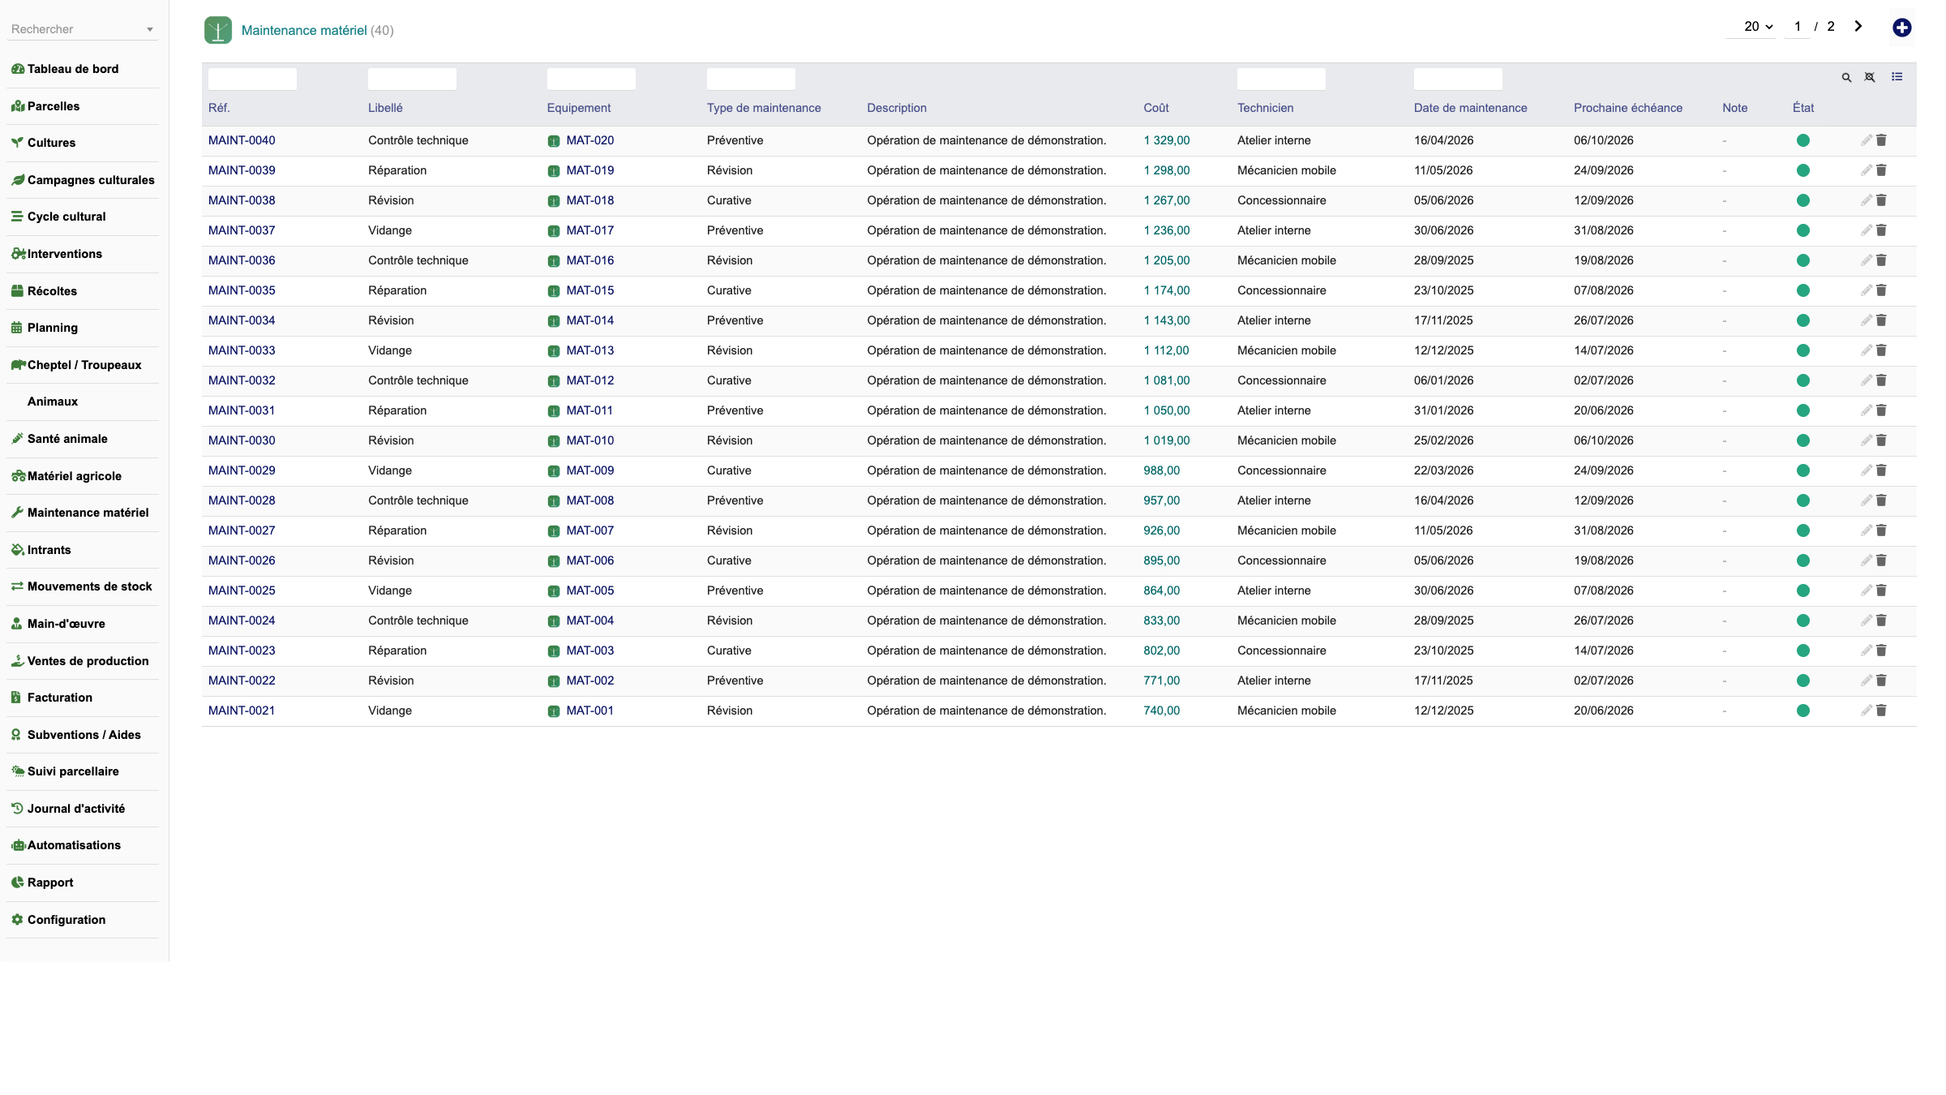1946x1095 pixels.
Task: Click date cell 22/03/2026
Action: 1443,471
